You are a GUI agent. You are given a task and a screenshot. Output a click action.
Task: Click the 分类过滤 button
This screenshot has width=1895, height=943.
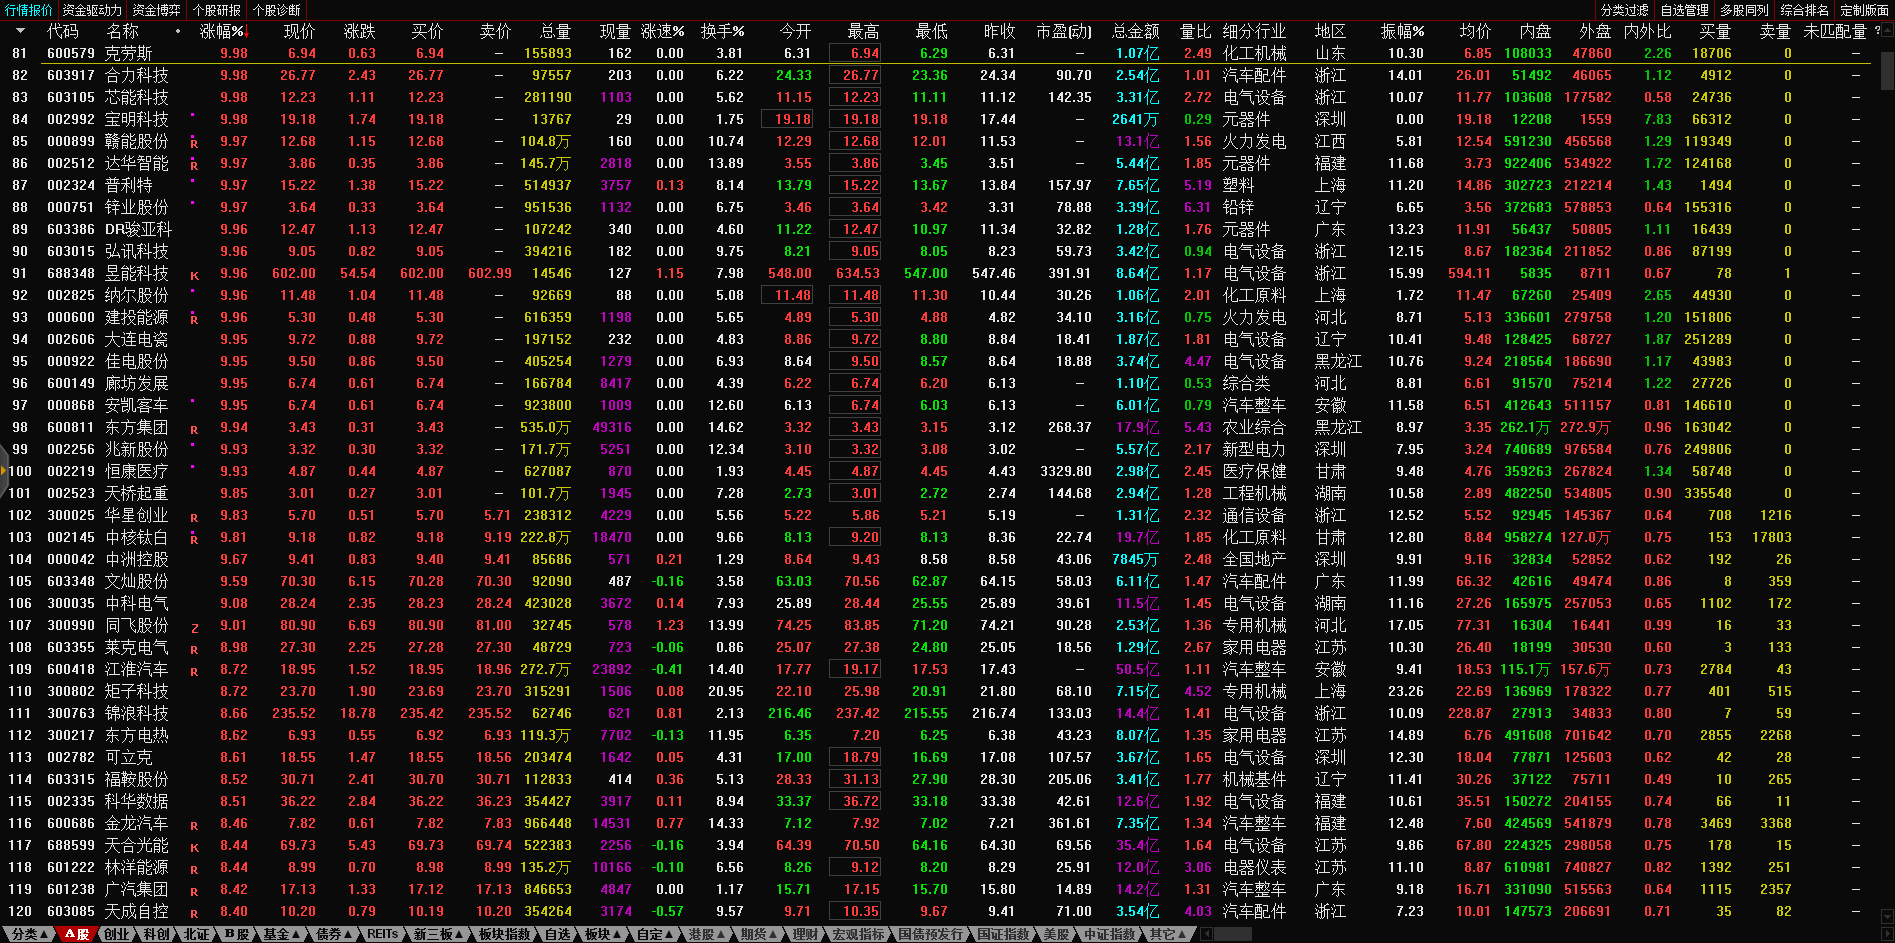pos(1624,10)
